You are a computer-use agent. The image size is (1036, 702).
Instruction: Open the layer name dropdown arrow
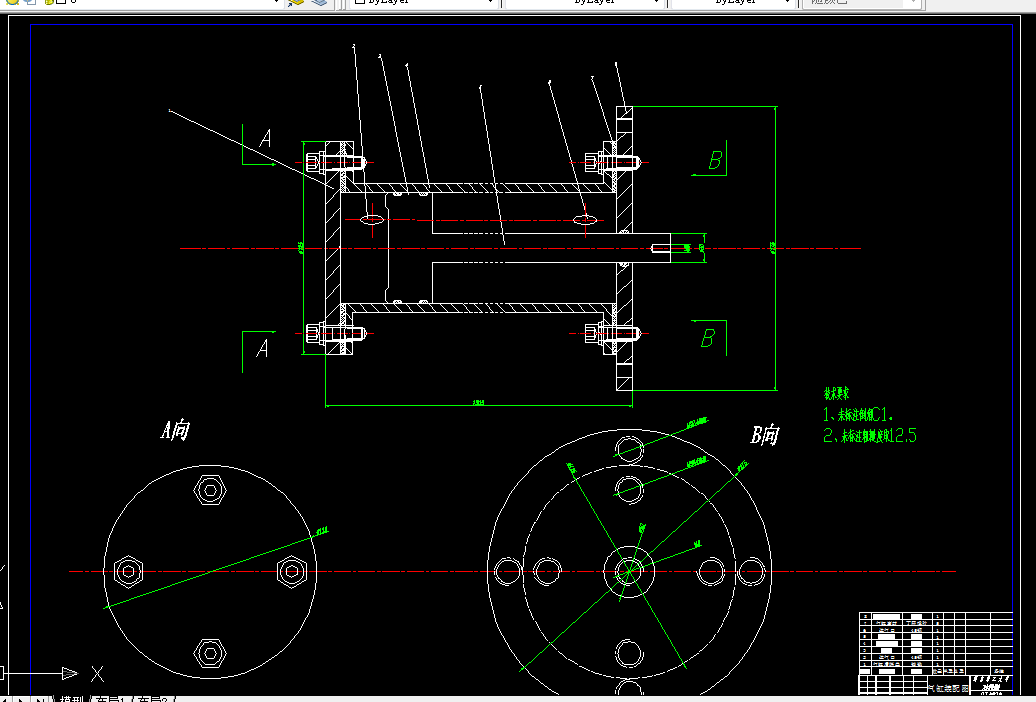point(277,3)
